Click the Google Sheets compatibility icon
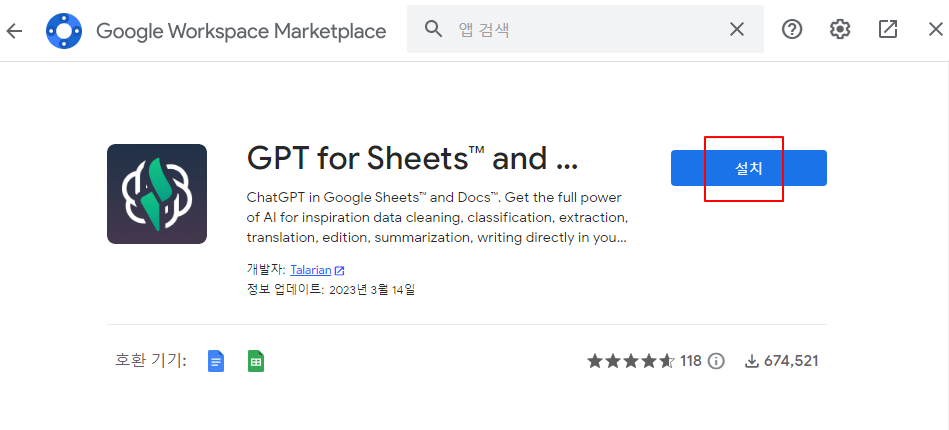Viewport: 949px width, 430px height. click(256, 361)
